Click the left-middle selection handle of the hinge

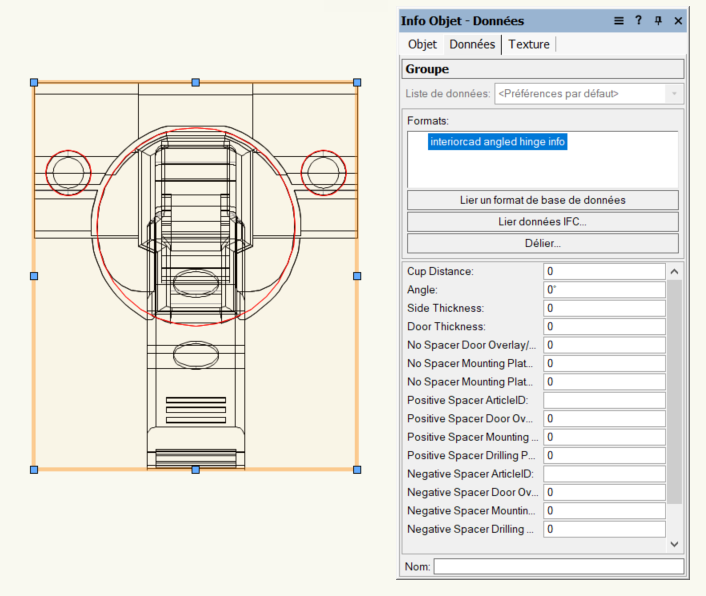click(x=34, y=275)
